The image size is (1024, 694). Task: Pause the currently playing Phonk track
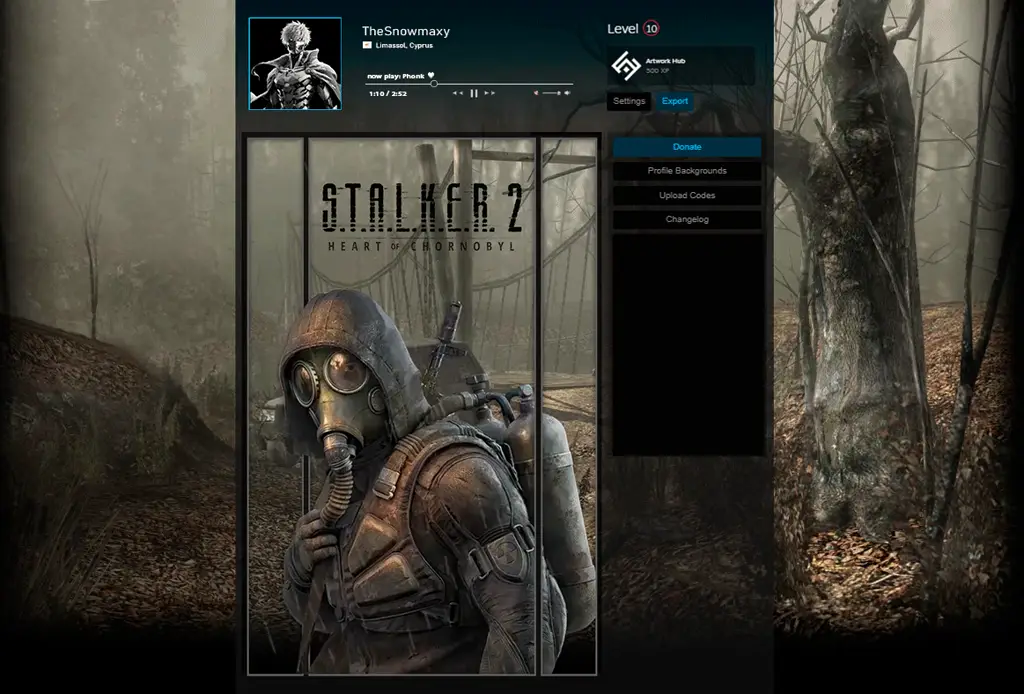coord(474,92)
